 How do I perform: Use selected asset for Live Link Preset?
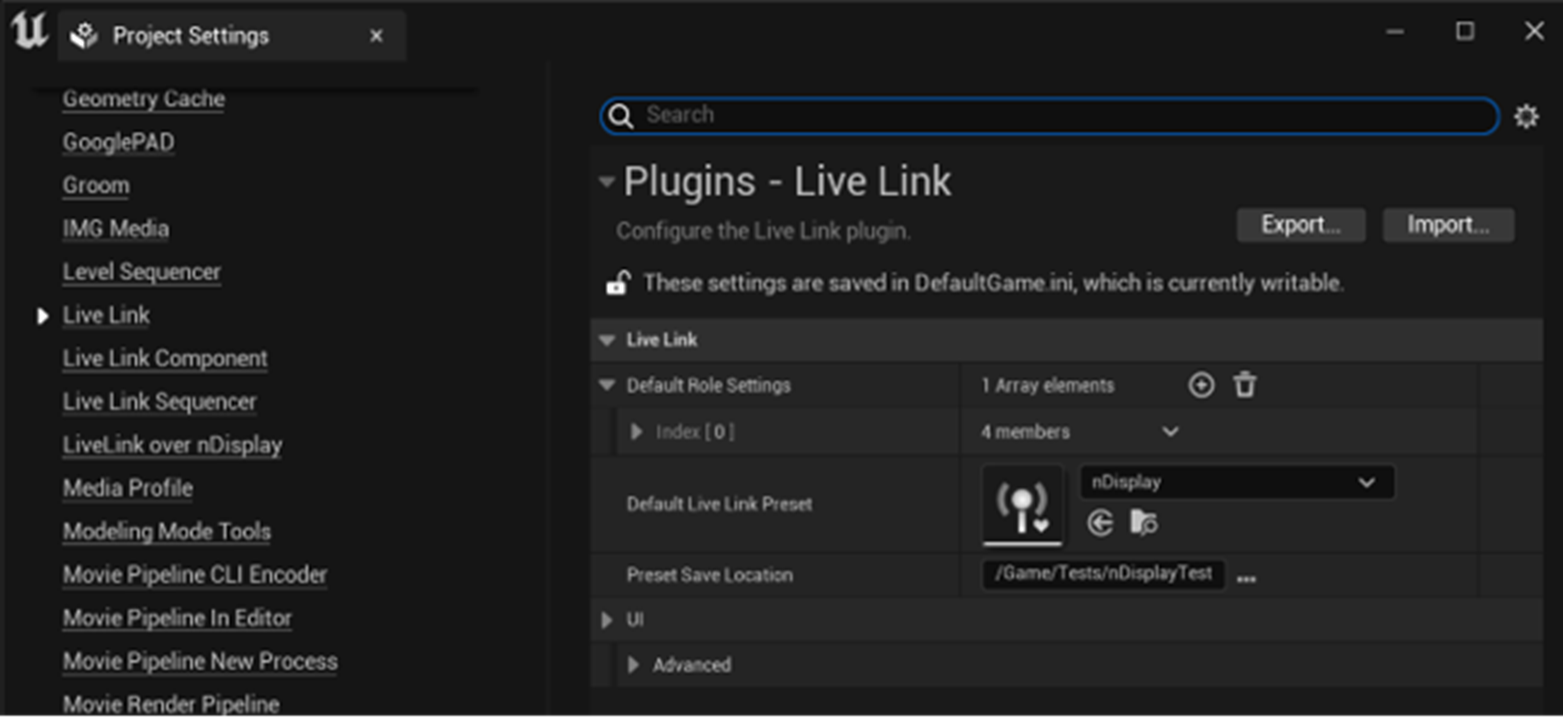1100,523
